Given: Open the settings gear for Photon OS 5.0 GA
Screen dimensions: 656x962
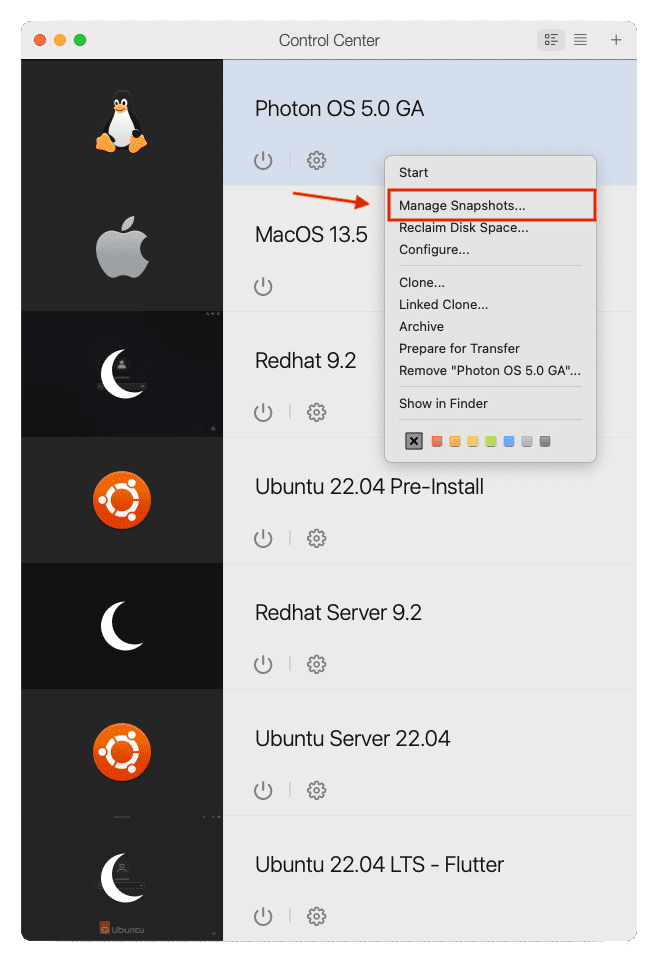Looking at the screenshot, I should pos(316,161).
